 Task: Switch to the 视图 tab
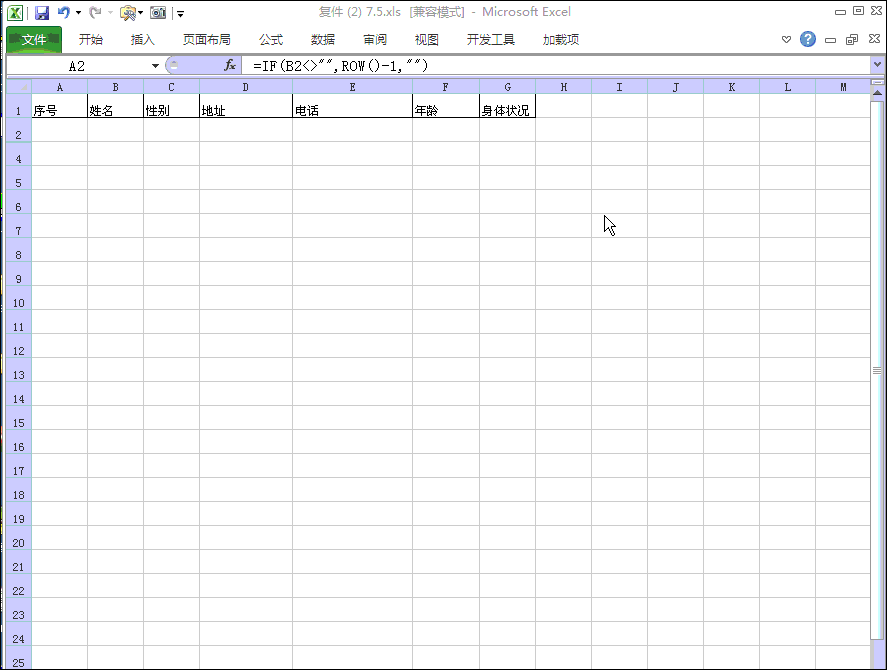click(427, 40)
